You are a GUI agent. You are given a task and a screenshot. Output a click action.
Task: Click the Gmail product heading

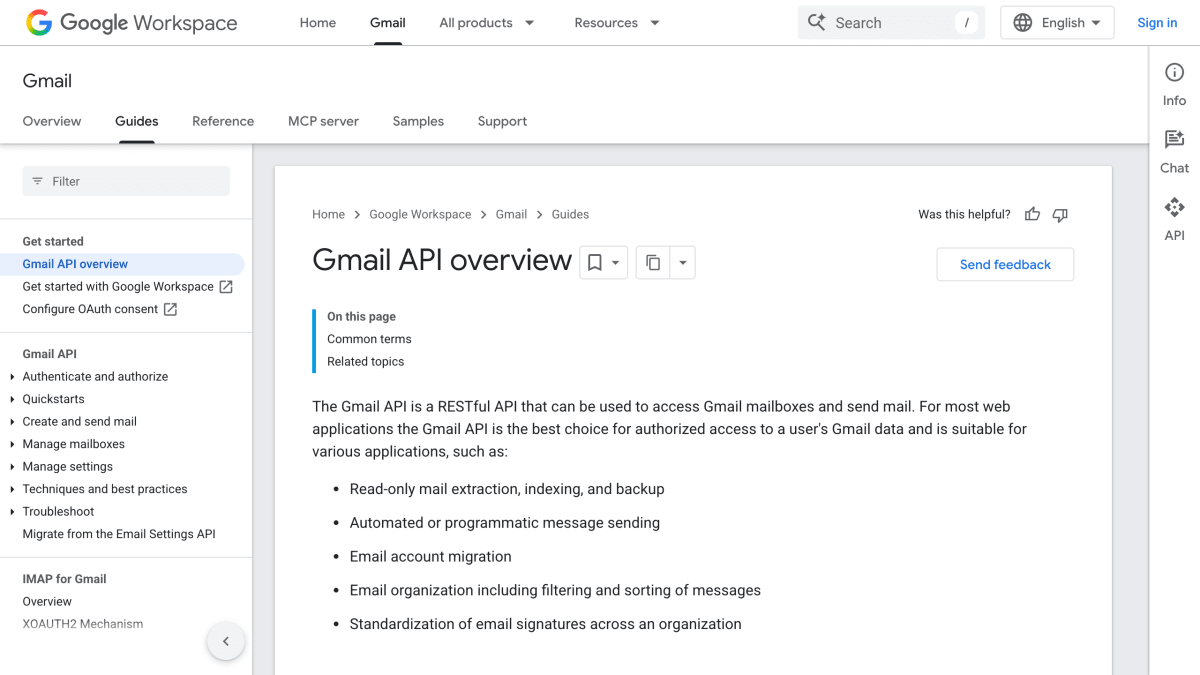coord(47,81)
